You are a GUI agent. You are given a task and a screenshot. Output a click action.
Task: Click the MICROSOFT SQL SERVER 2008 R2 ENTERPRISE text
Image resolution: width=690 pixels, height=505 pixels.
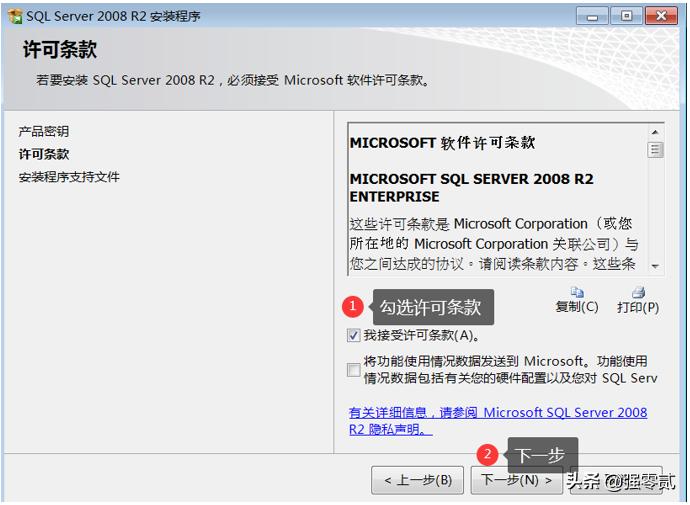click(471, 187)
